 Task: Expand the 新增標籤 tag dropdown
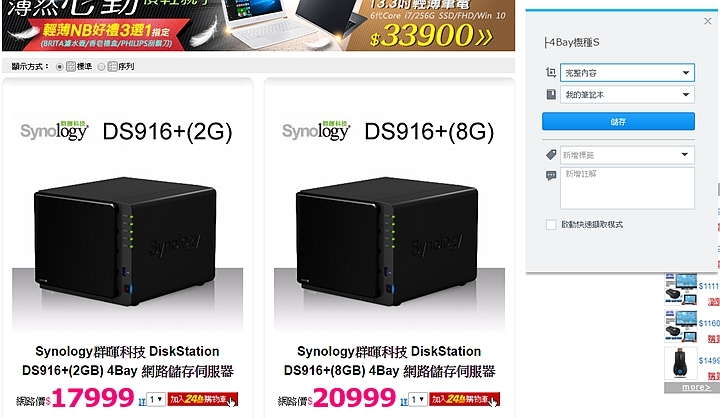coord(627,155)
